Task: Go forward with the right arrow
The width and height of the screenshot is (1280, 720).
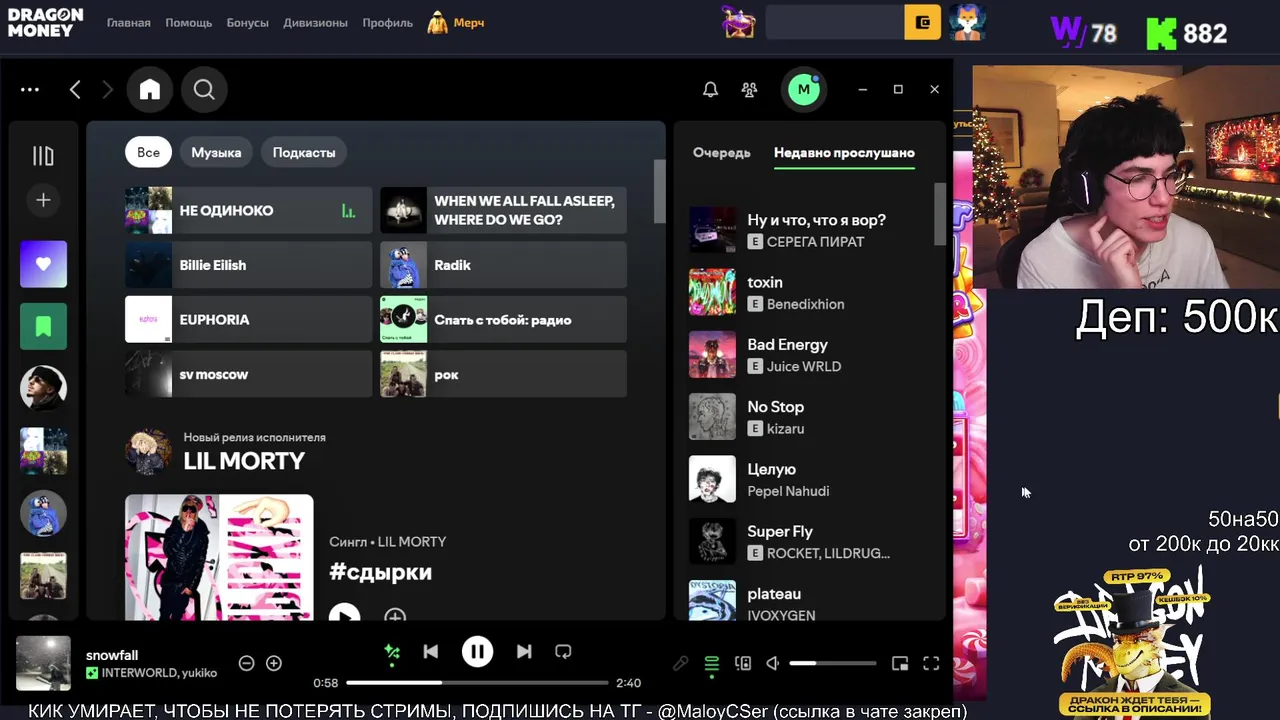Action: pos(107,90)
